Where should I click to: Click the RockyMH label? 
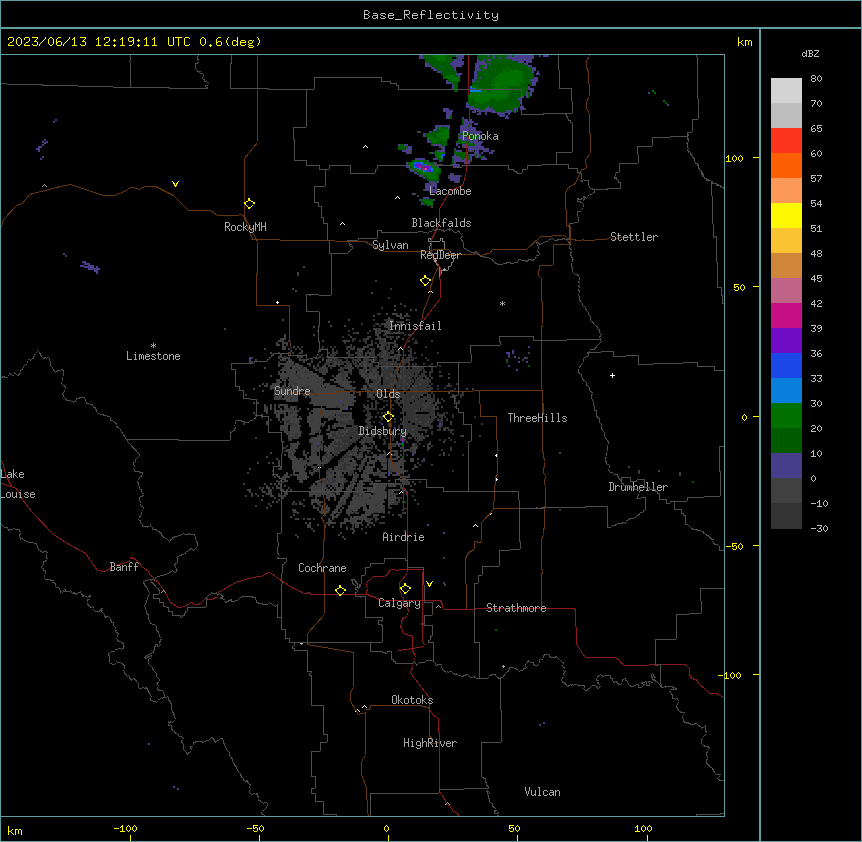tap(245, 227)
